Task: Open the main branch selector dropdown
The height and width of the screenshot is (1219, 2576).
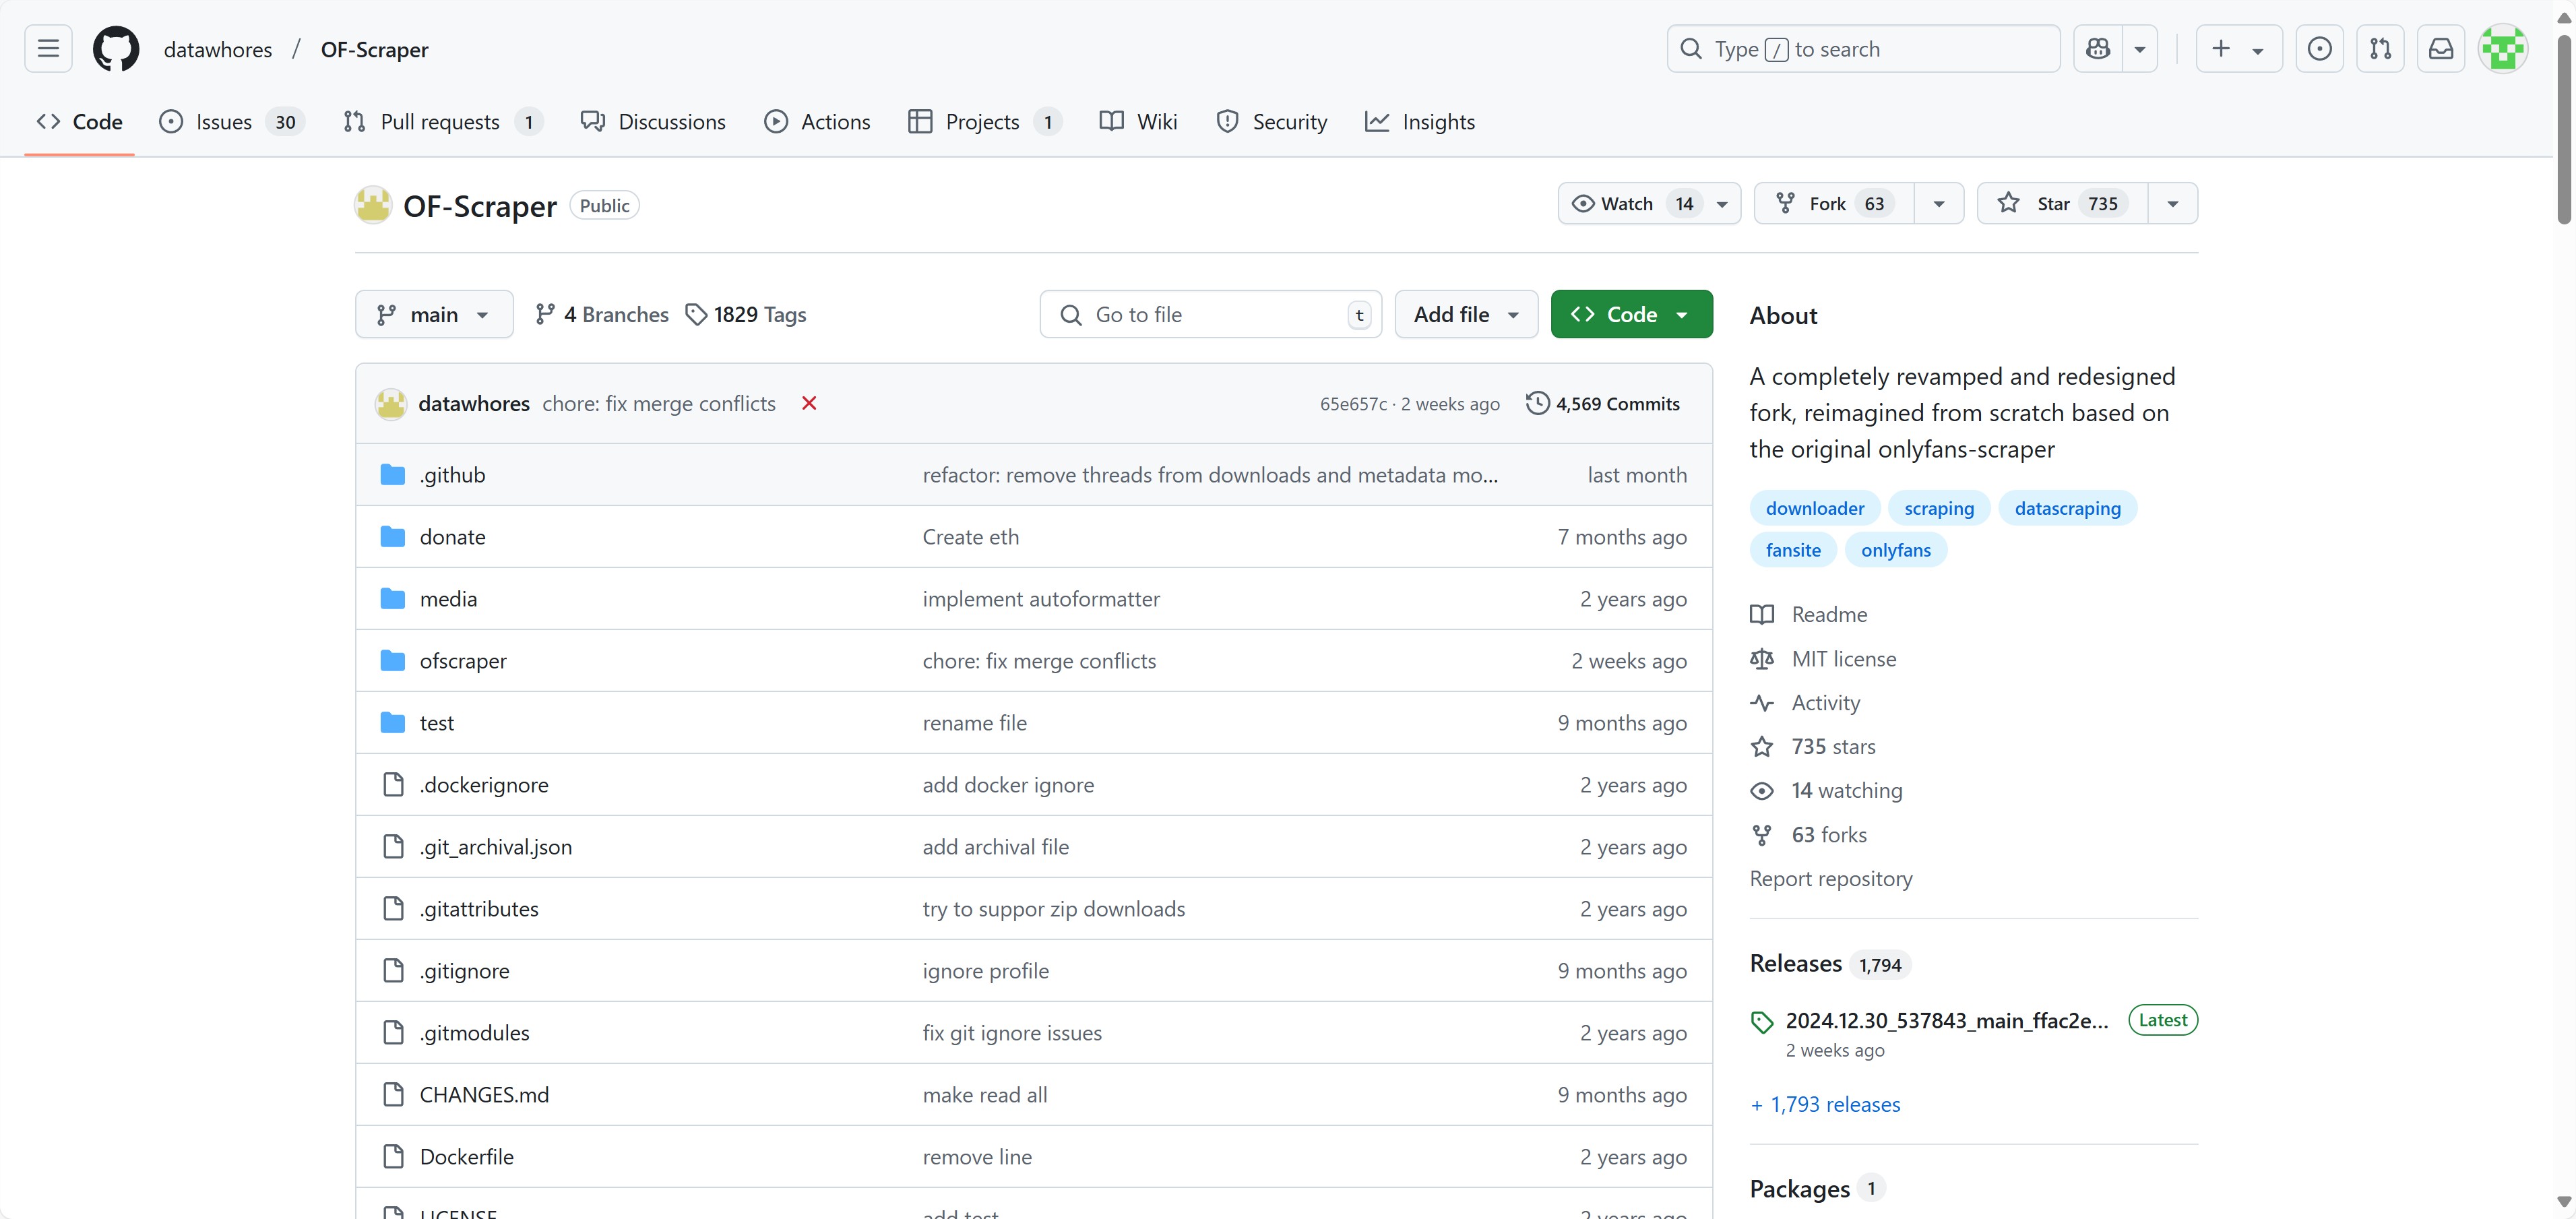Action: click(x=434, y=314)
